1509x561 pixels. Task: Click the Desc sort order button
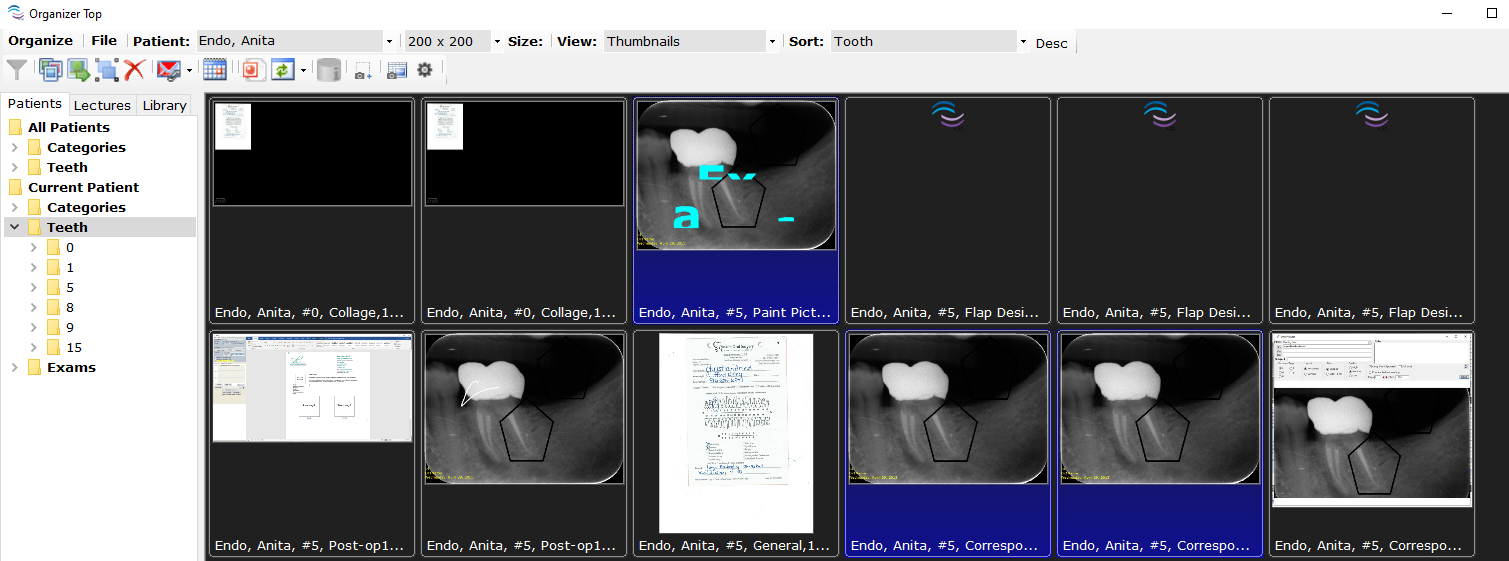tap(1051, 43)
